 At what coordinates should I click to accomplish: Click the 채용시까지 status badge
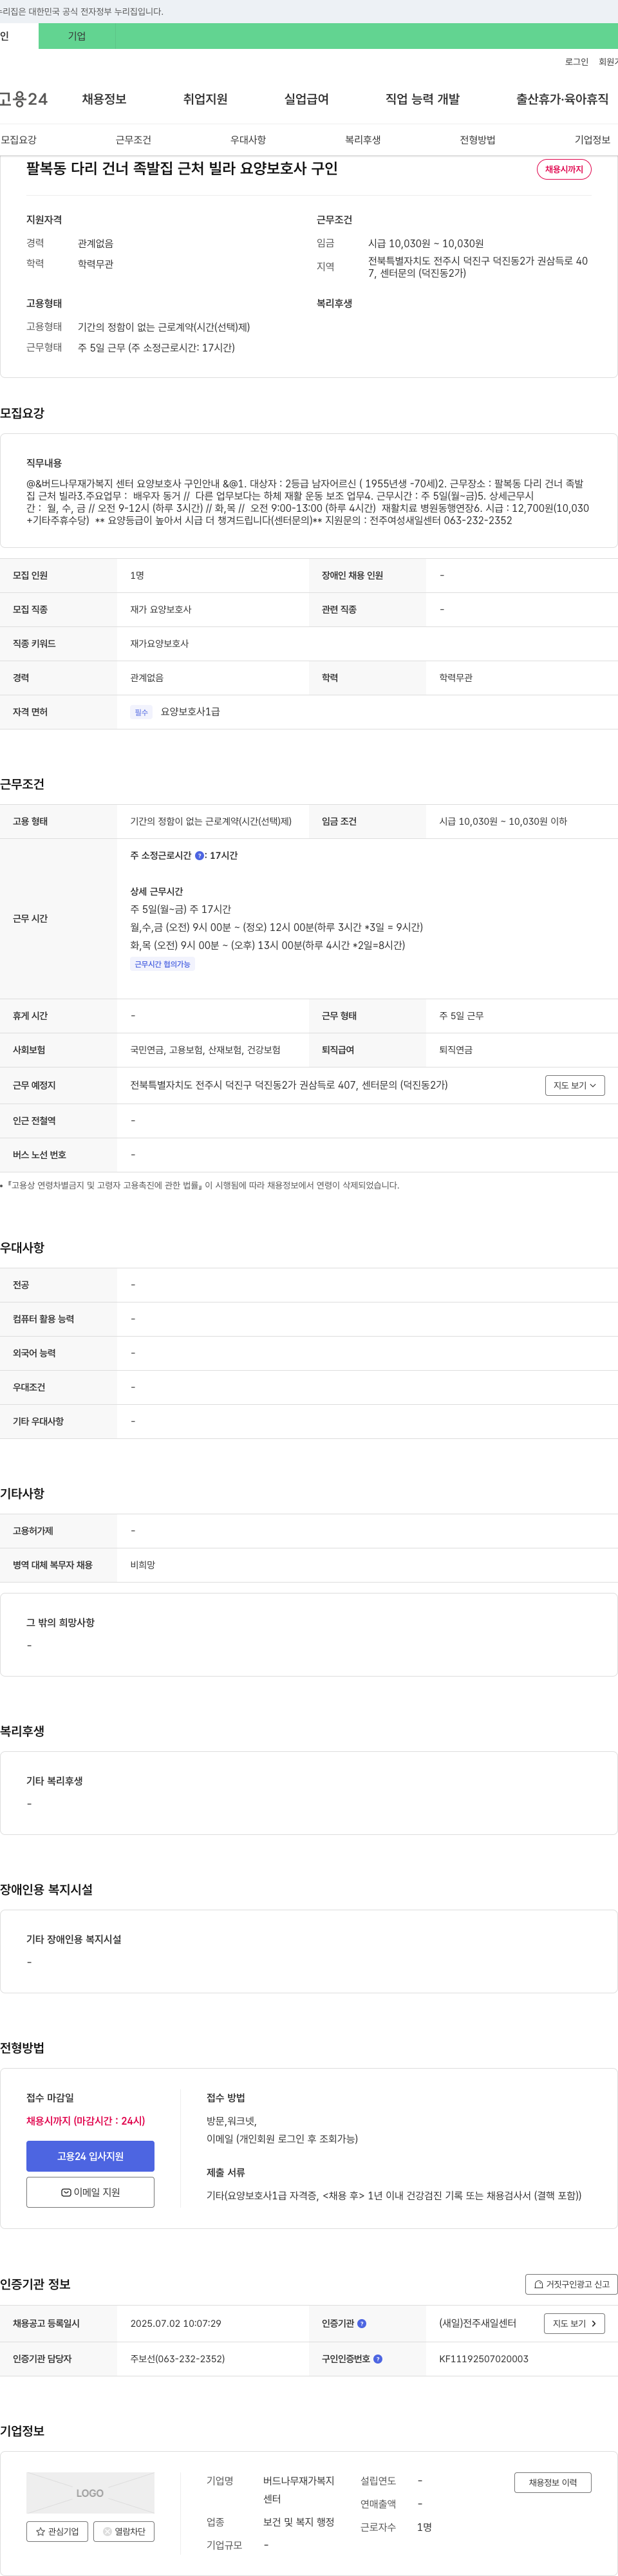(564, 169)
